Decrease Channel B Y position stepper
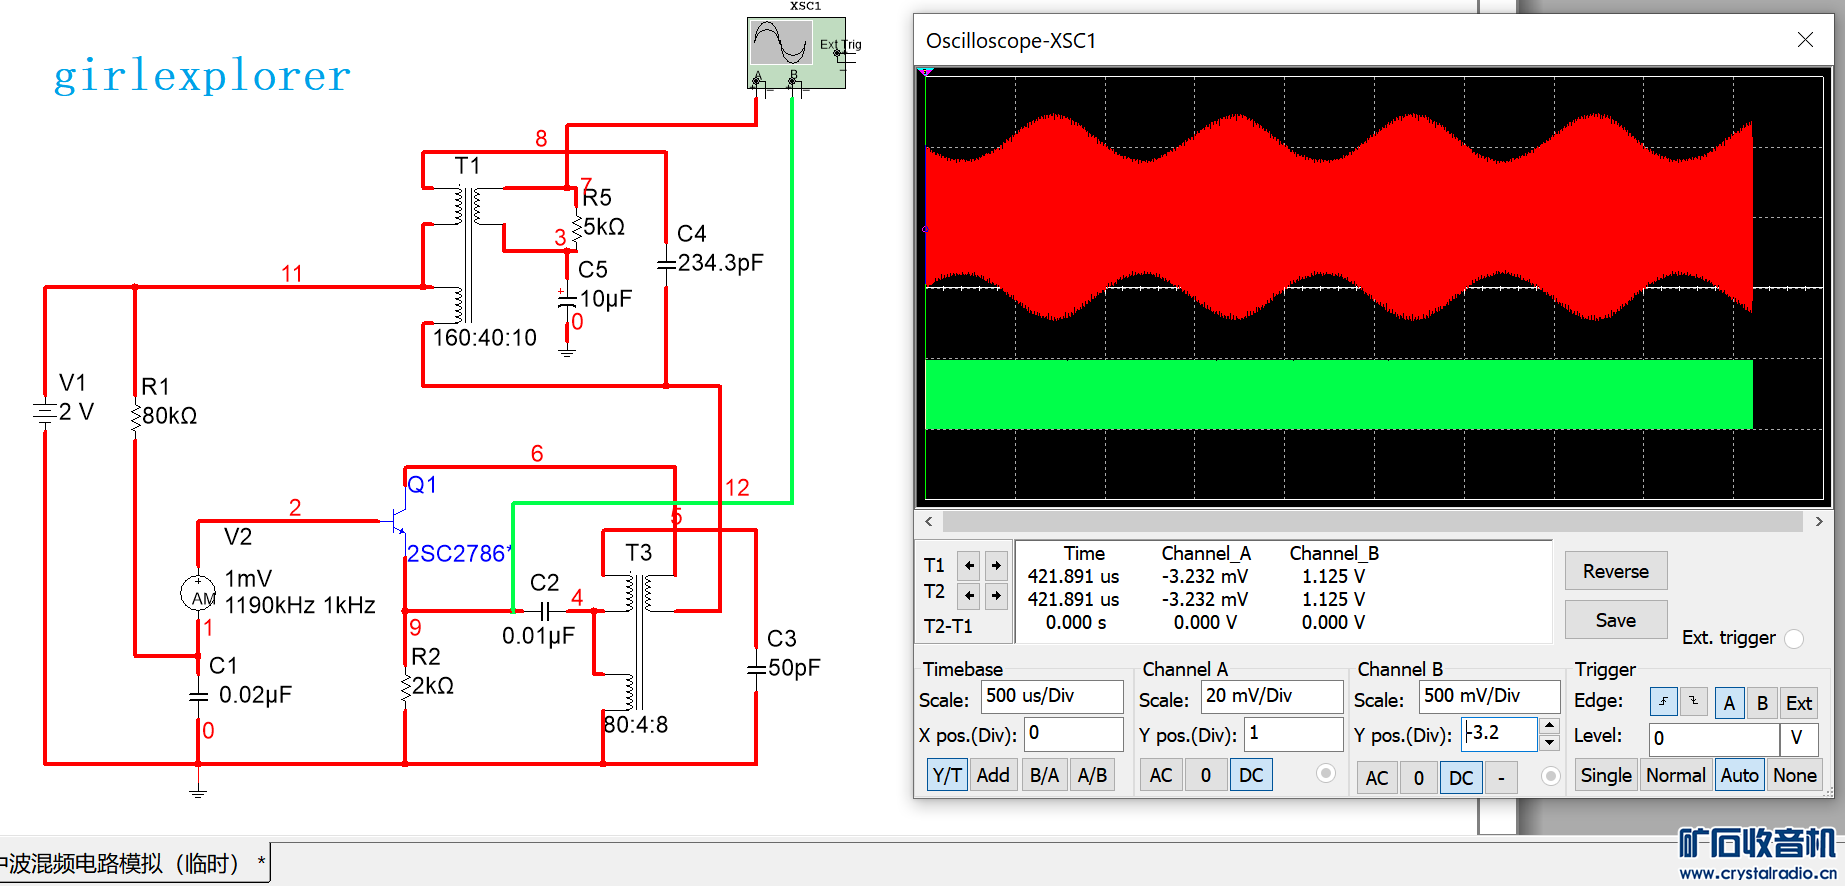The height and width of the screenshot is (886, 1845). [1549, 742]
